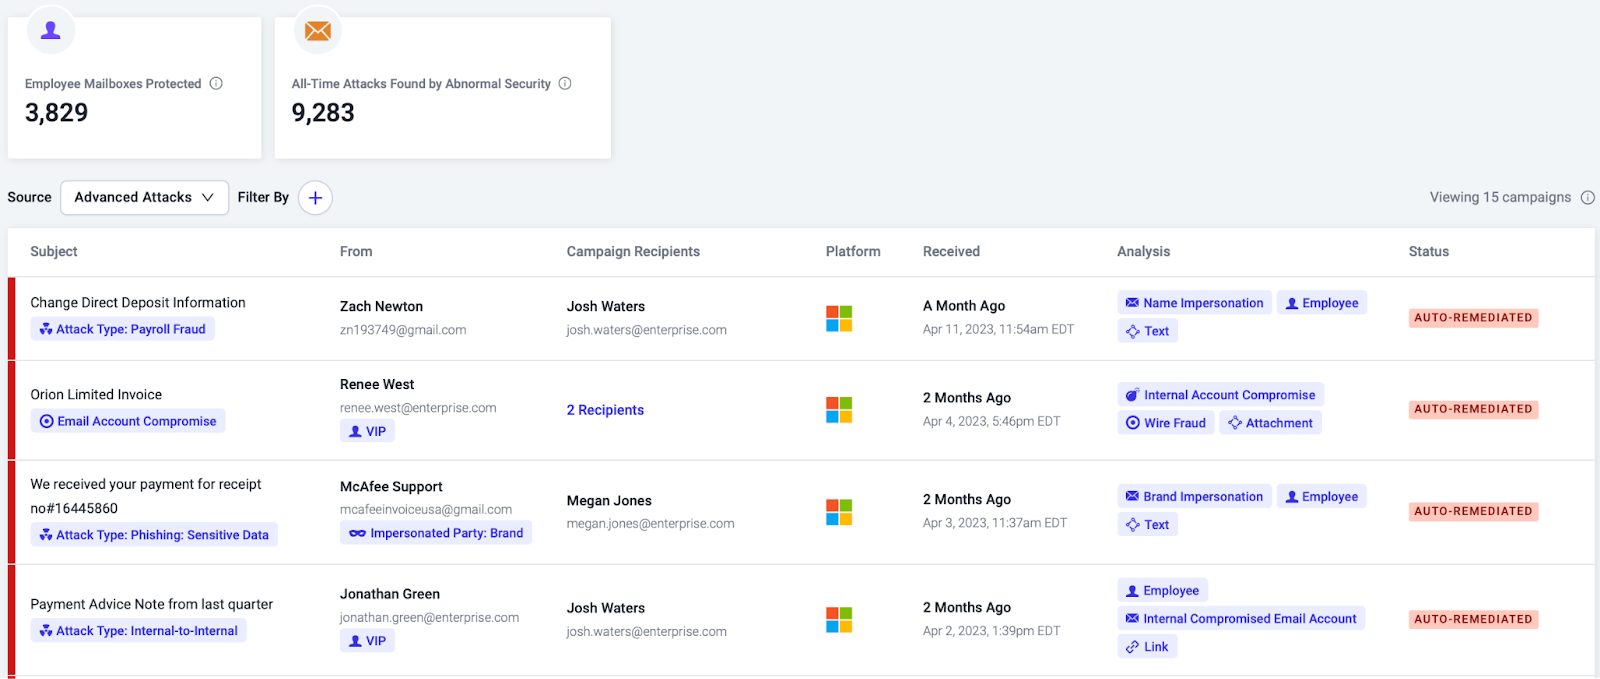Viewport: 1600px width, 679px height.
Task: Click the Microsoft platform icon in McAfee Support row
Action: click(x=839, y=512)
